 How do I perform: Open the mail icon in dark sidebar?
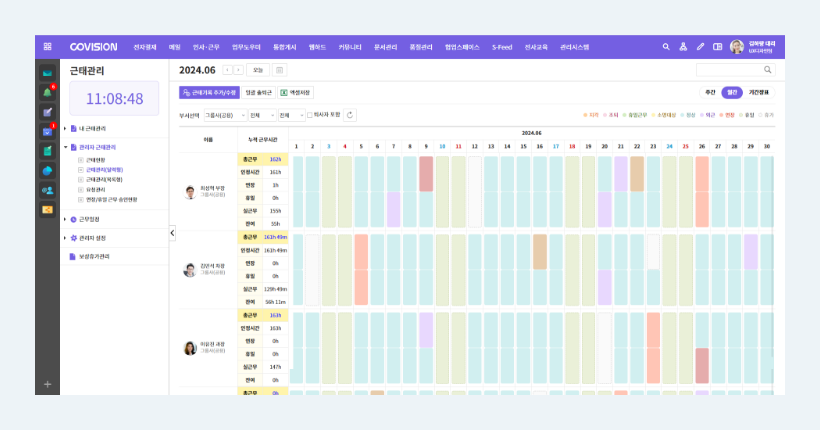point(48,73)
